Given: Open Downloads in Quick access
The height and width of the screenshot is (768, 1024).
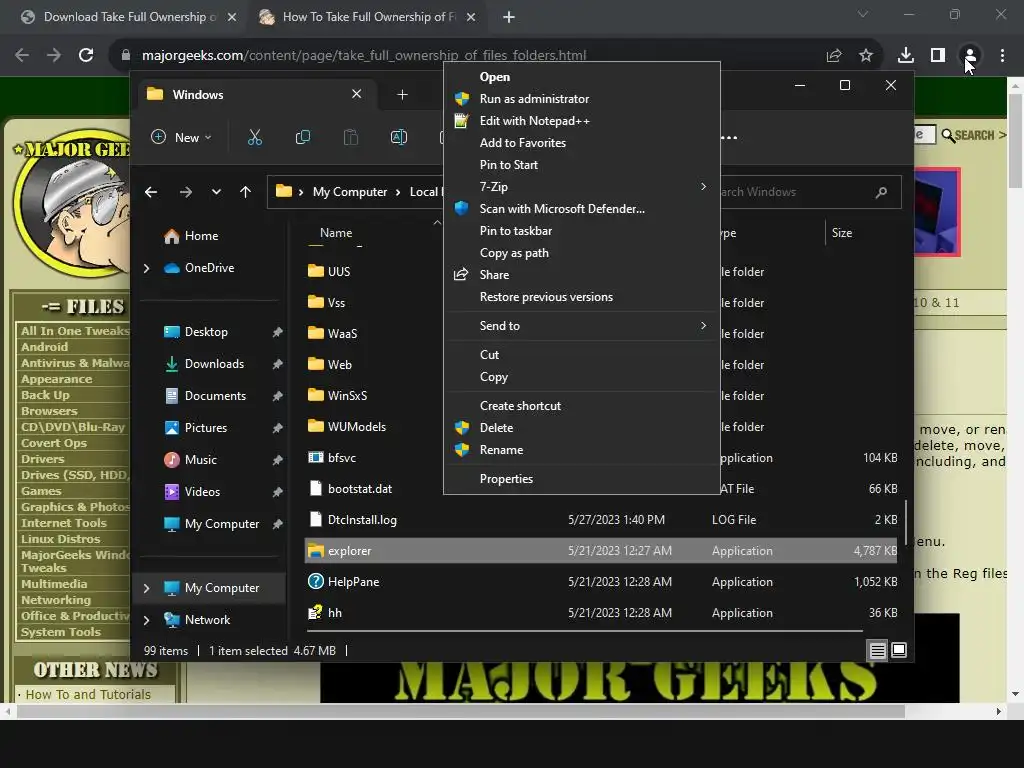Looking at the screenshot, I should [214, 364].
